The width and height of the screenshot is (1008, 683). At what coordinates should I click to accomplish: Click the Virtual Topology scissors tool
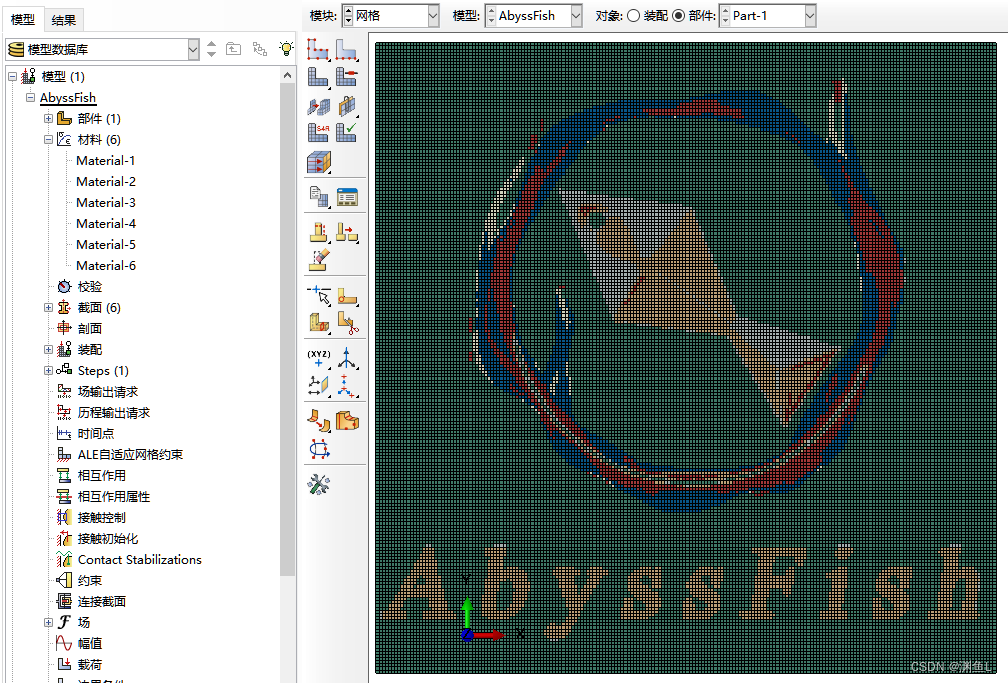[x=347, y=322]
